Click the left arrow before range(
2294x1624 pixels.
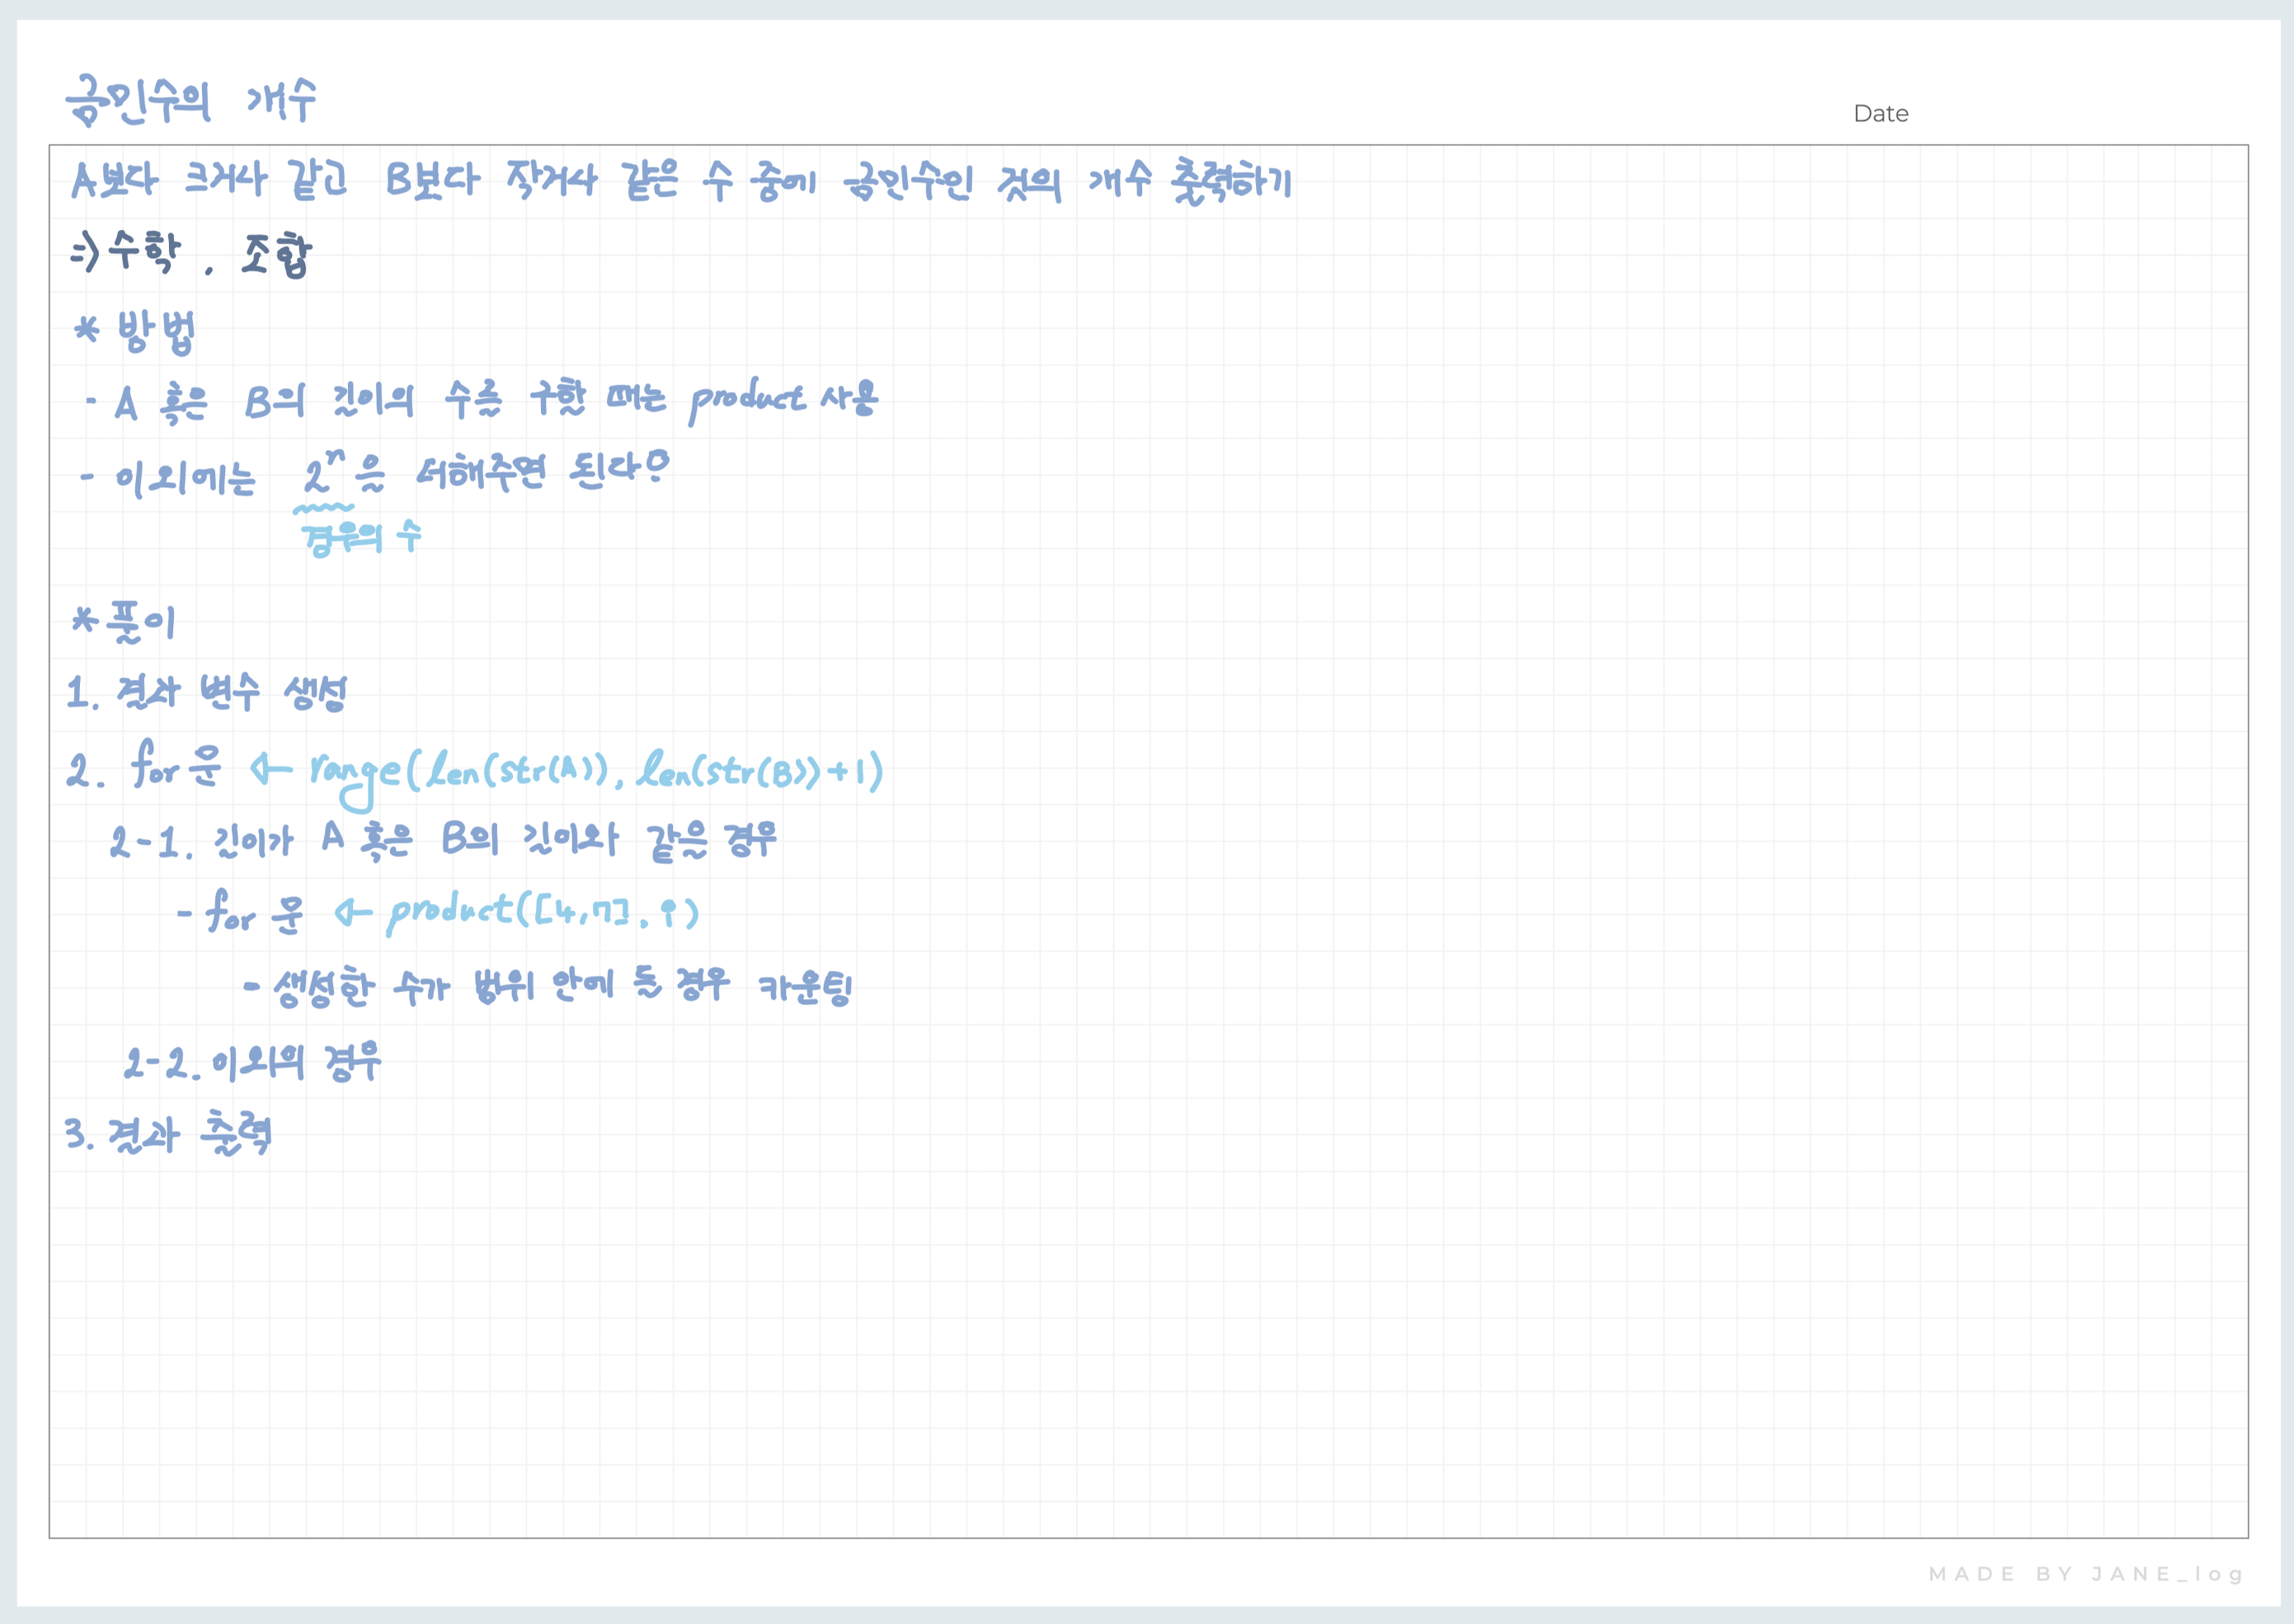pyautogui.click(x=270, y=769)
